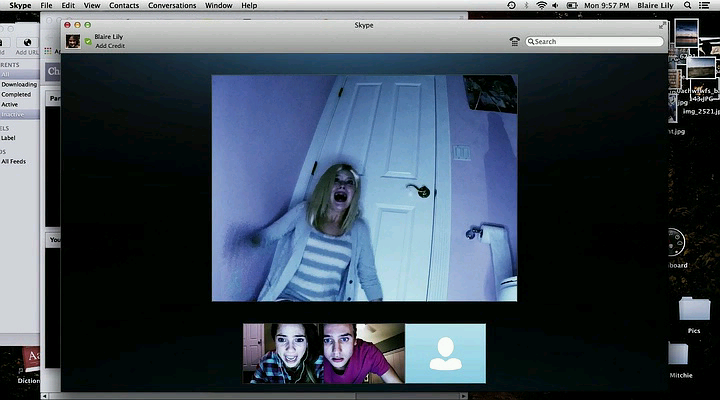Click the Skype search field
The image size is (720, 400).
pyautogui.click(x=597, y=42)
